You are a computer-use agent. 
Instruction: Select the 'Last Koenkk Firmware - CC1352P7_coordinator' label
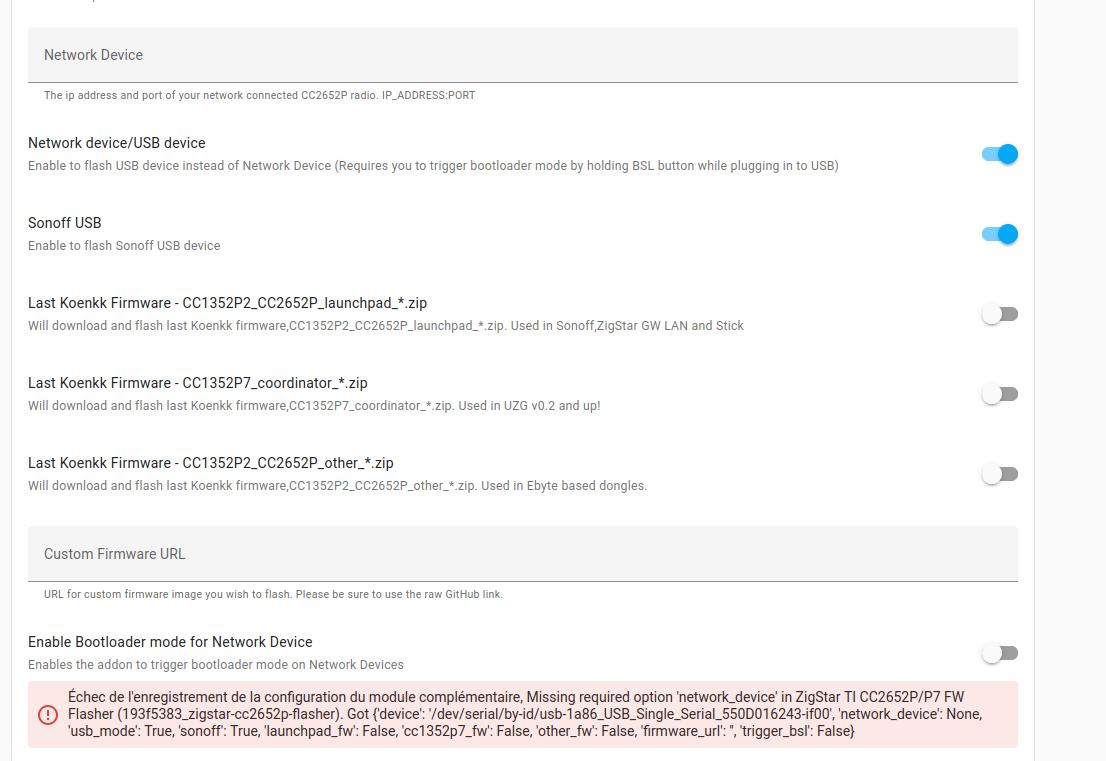[198, 383]
